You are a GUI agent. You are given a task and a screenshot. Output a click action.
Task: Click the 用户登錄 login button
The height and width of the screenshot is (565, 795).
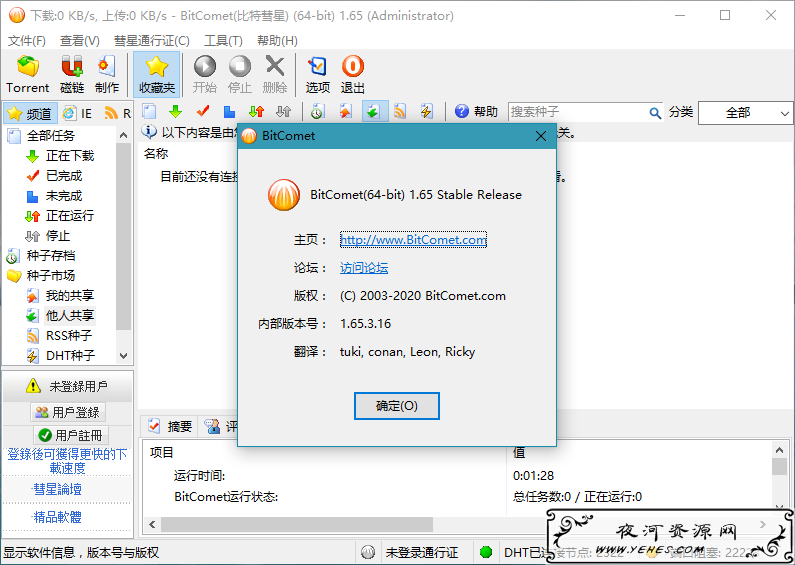point(68,412)
